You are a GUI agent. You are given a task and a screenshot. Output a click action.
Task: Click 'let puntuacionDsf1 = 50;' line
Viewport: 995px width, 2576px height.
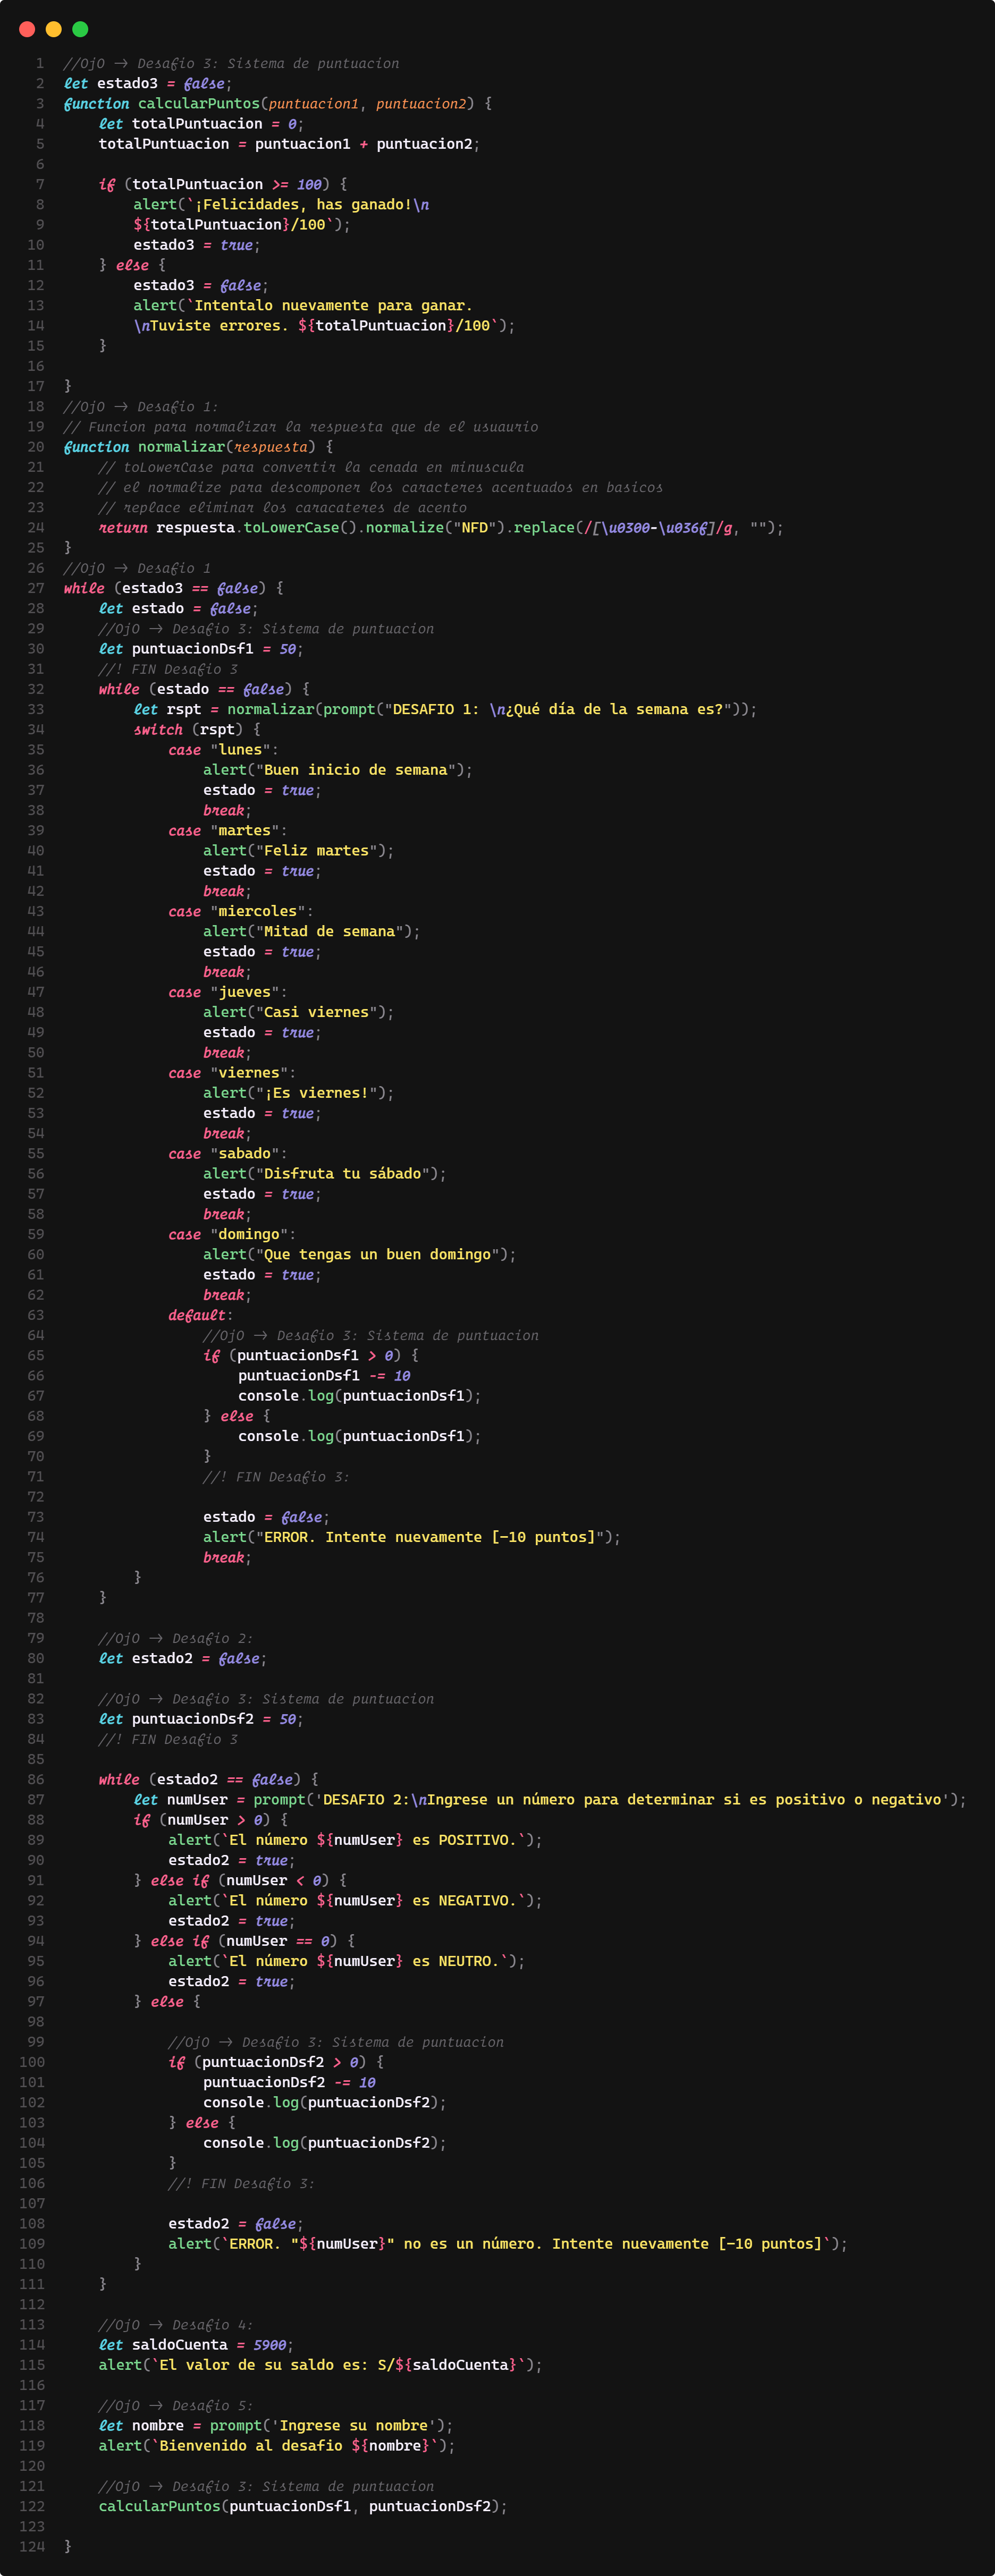click(x=201, y=649)
